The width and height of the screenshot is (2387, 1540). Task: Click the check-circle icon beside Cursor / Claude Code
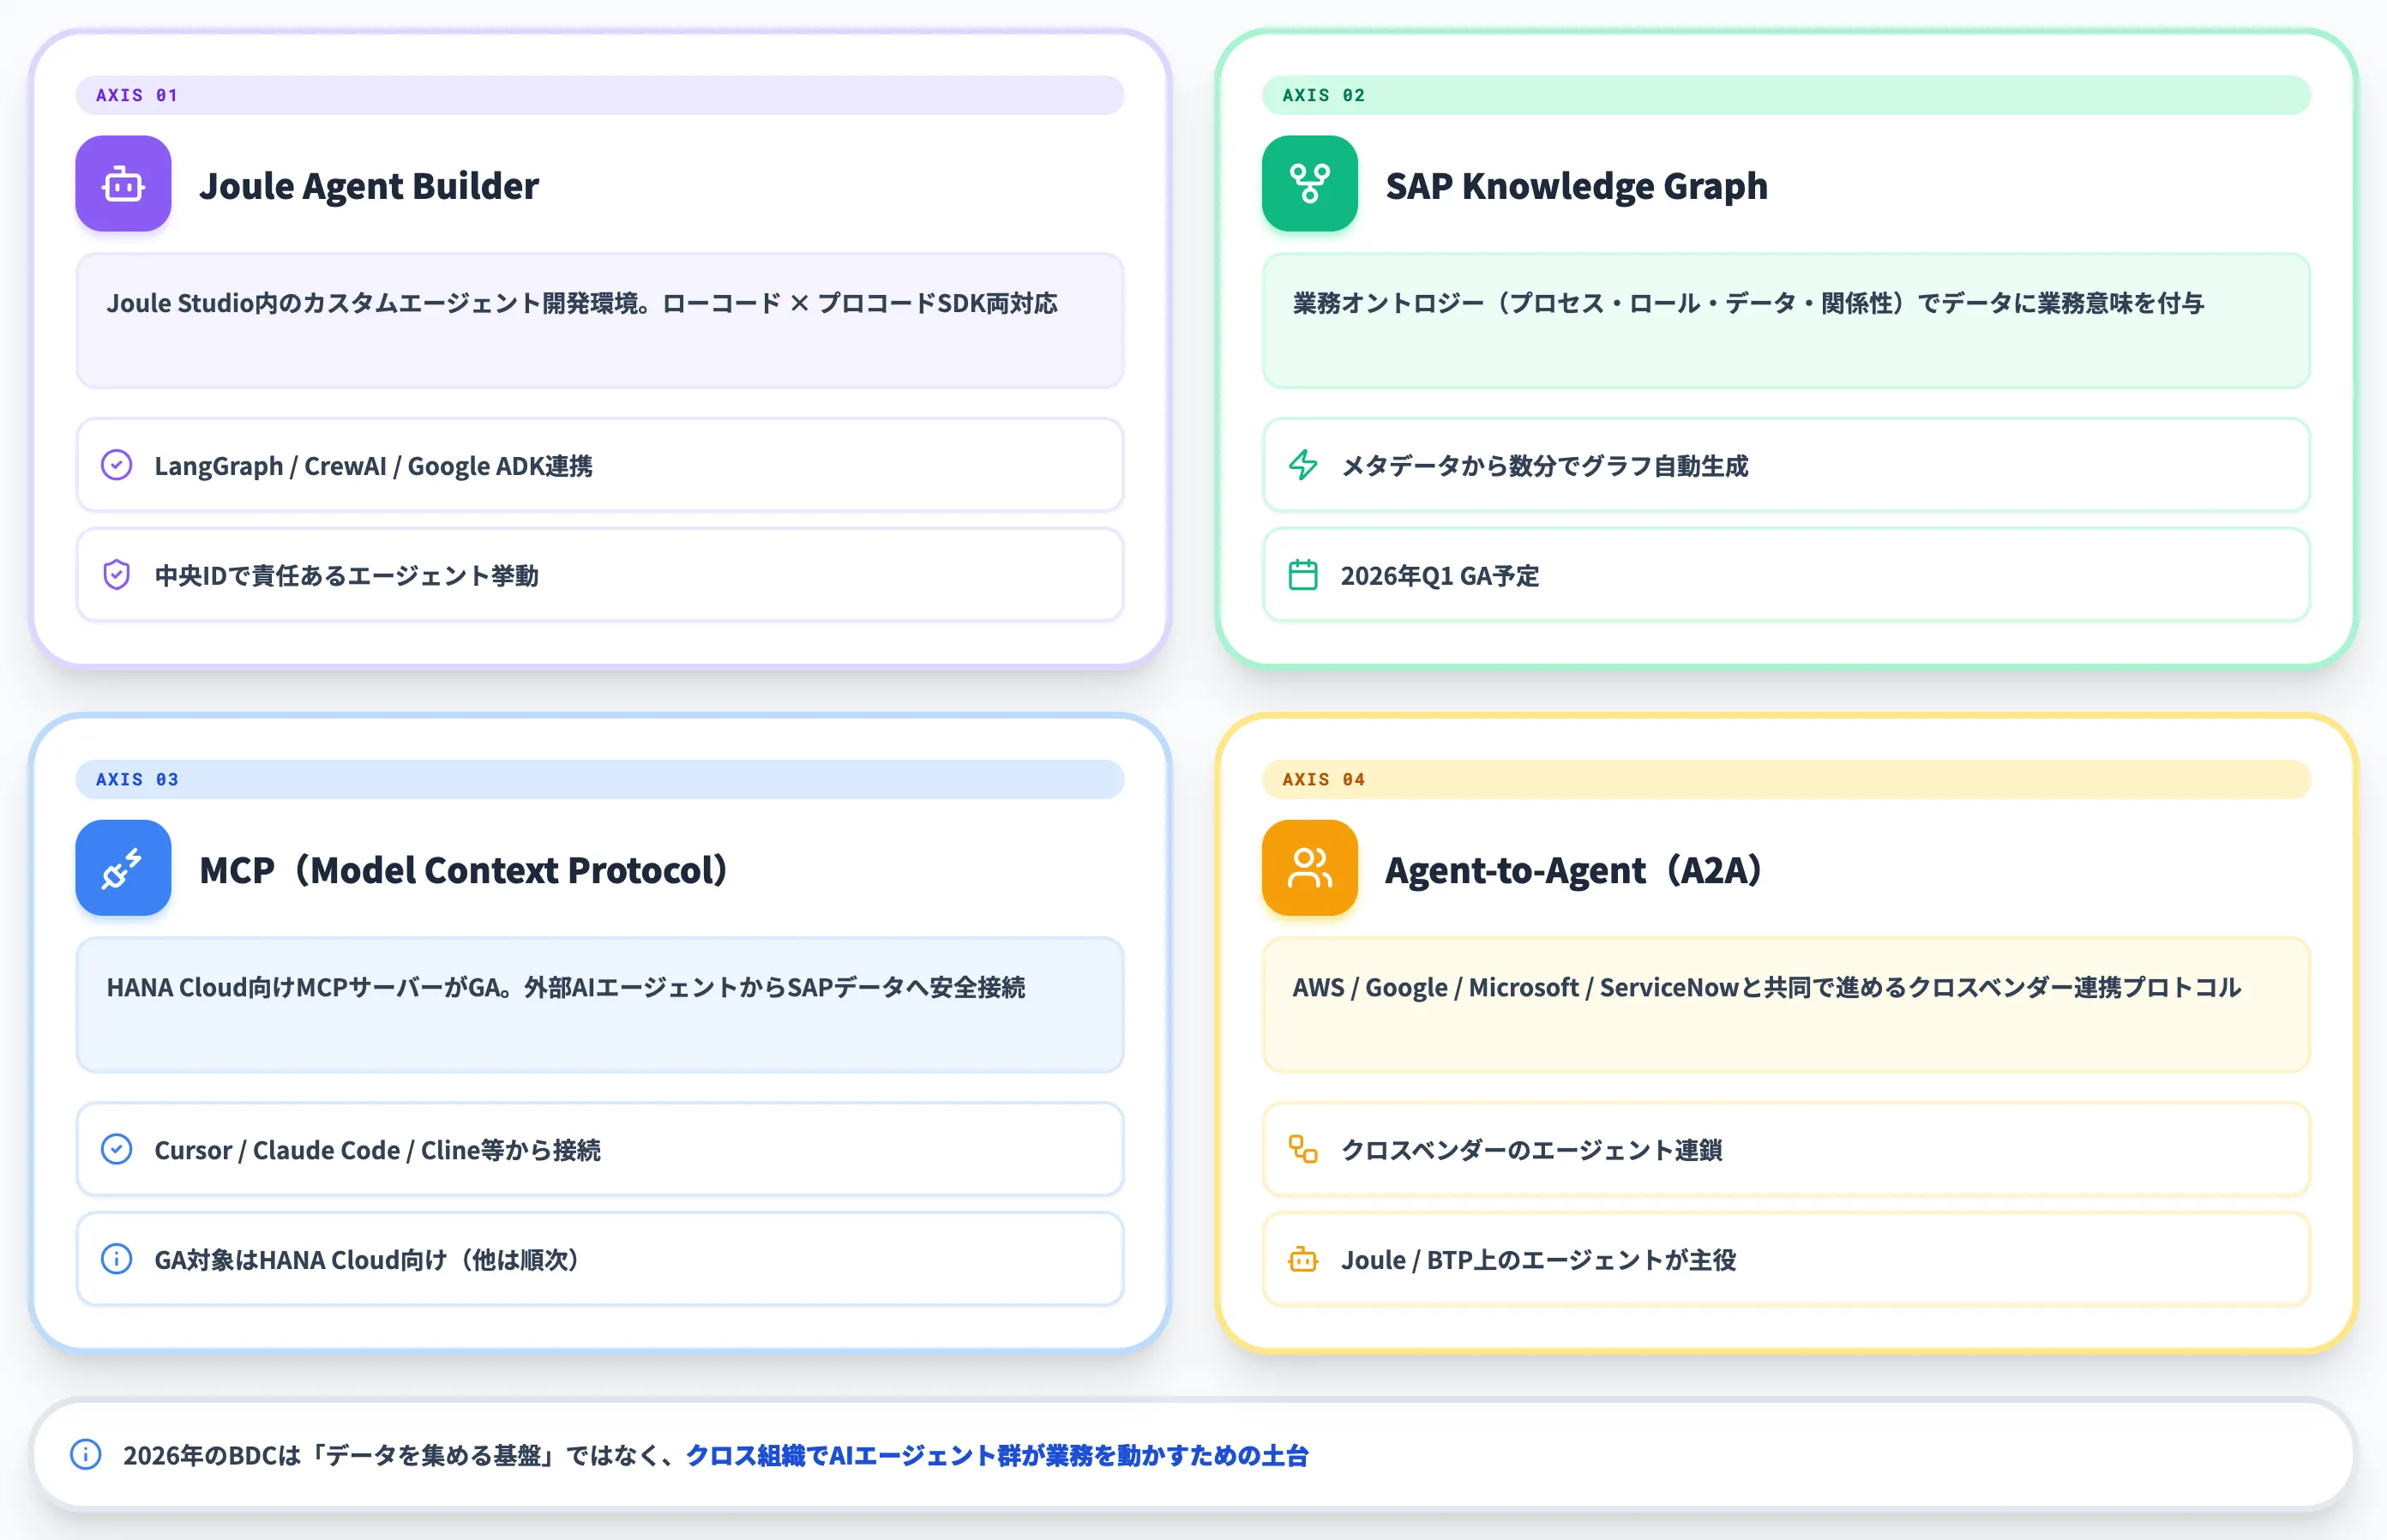tap(117, 1149)
